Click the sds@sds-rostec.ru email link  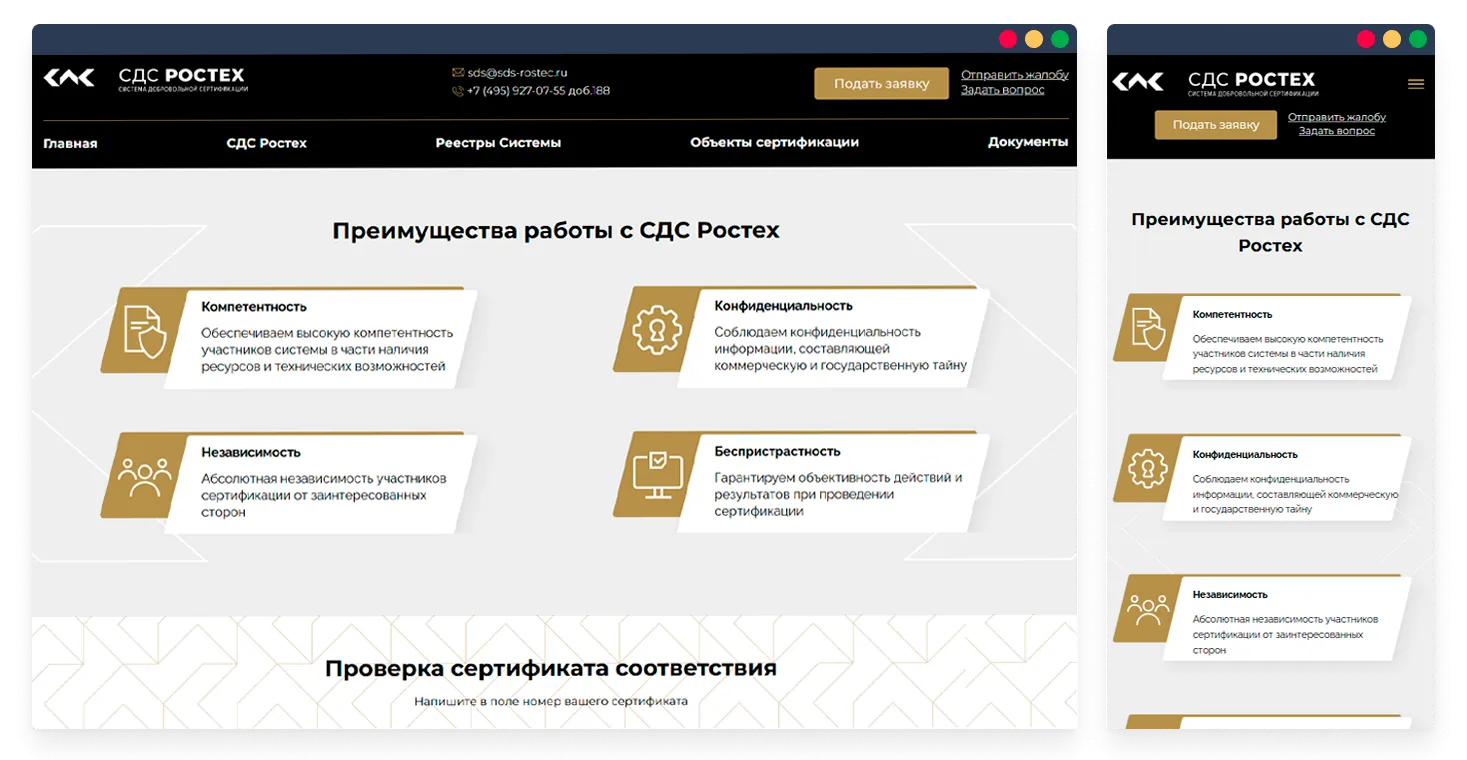pyautogui.click(x=517, y=73)
